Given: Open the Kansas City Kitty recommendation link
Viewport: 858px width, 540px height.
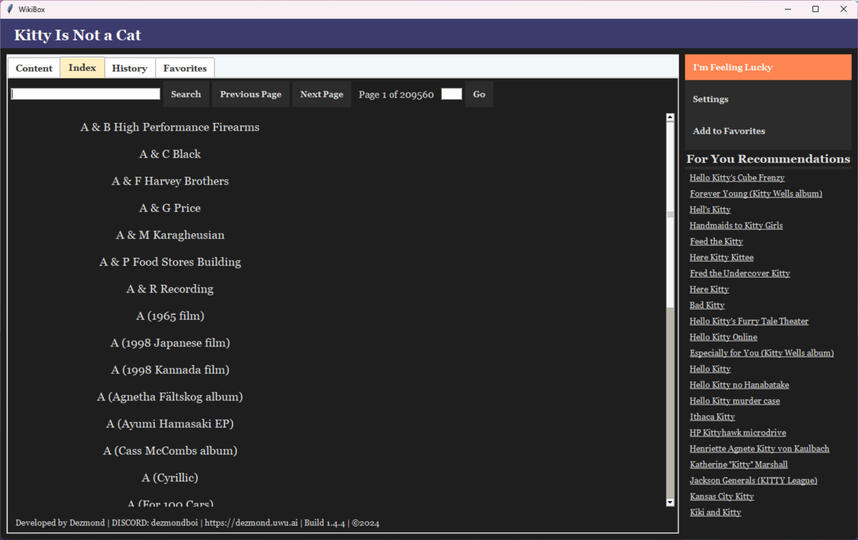Looking at the screenshot, I should 721,496.
